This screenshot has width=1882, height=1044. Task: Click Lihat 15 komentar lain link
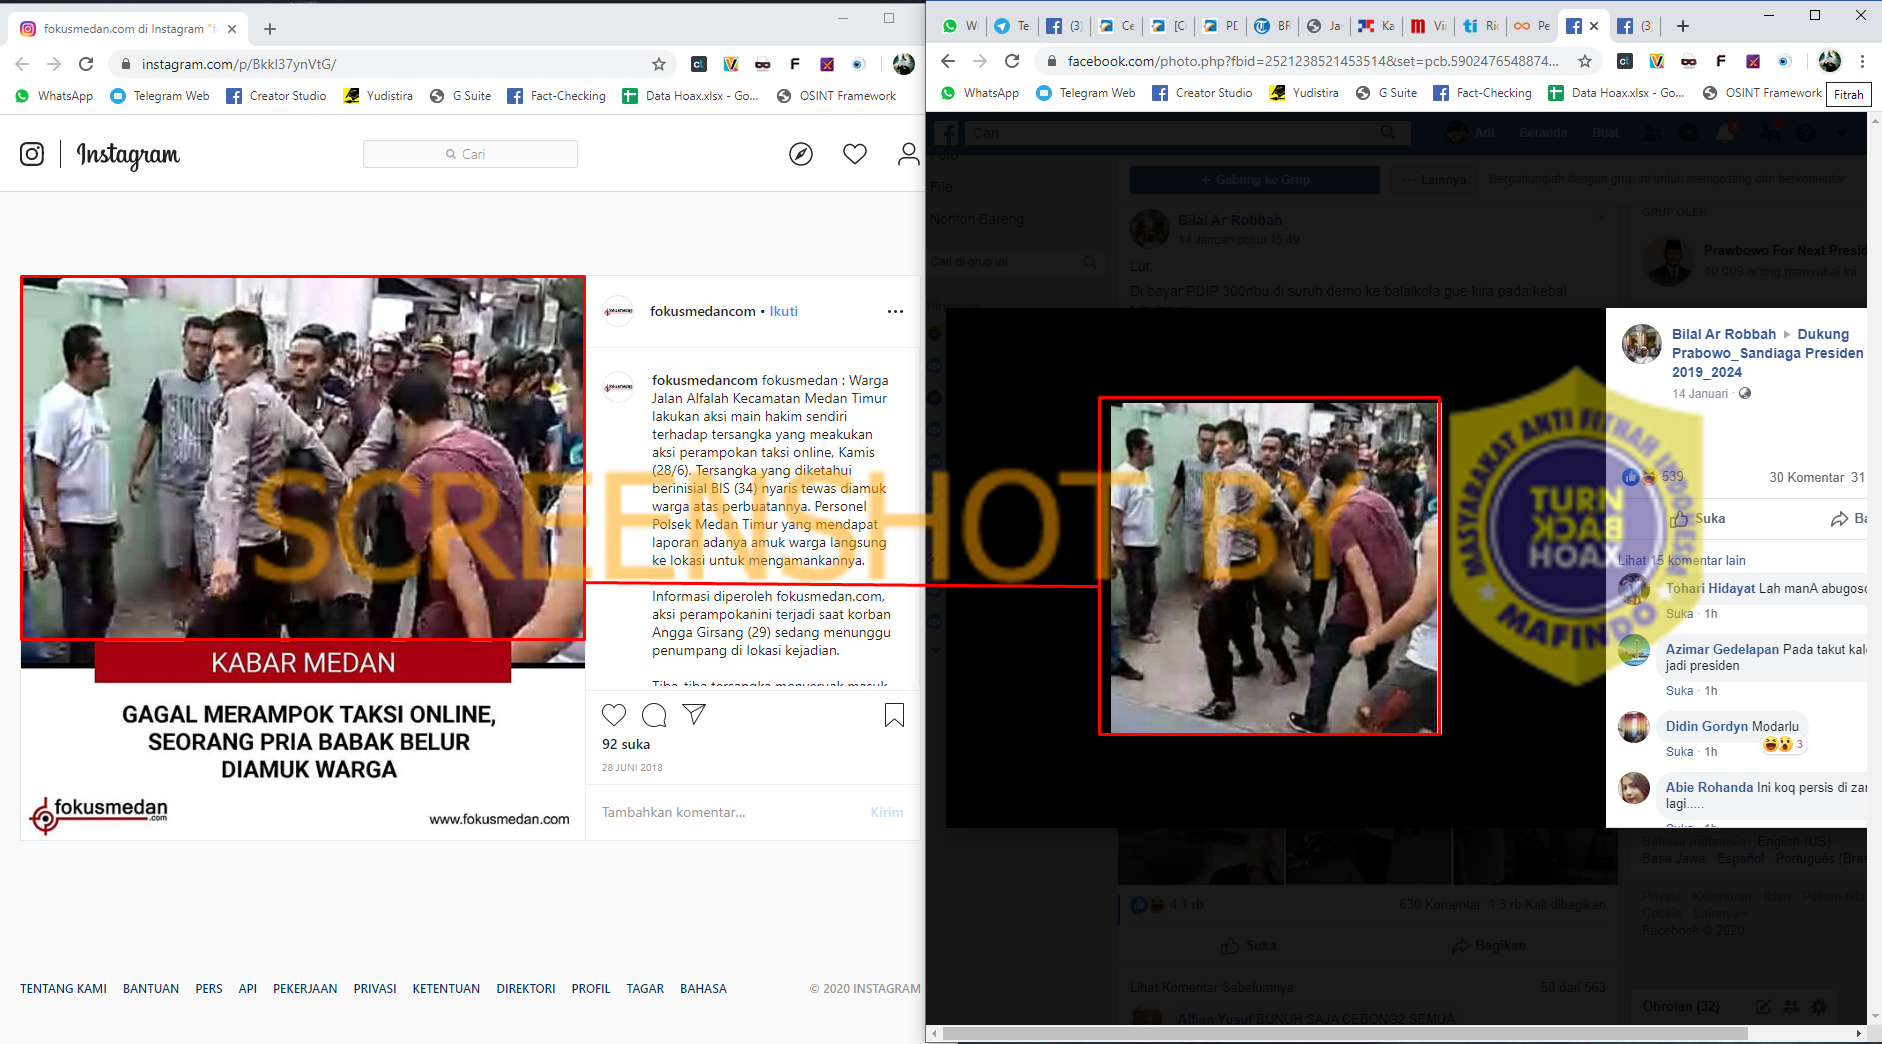coord(1681,560)
